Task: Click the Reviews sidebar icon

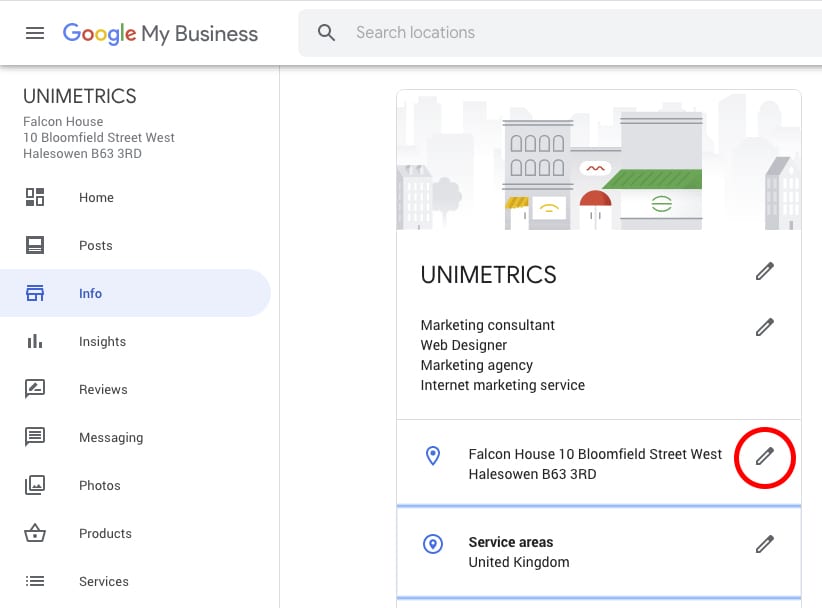Action: 35,389
